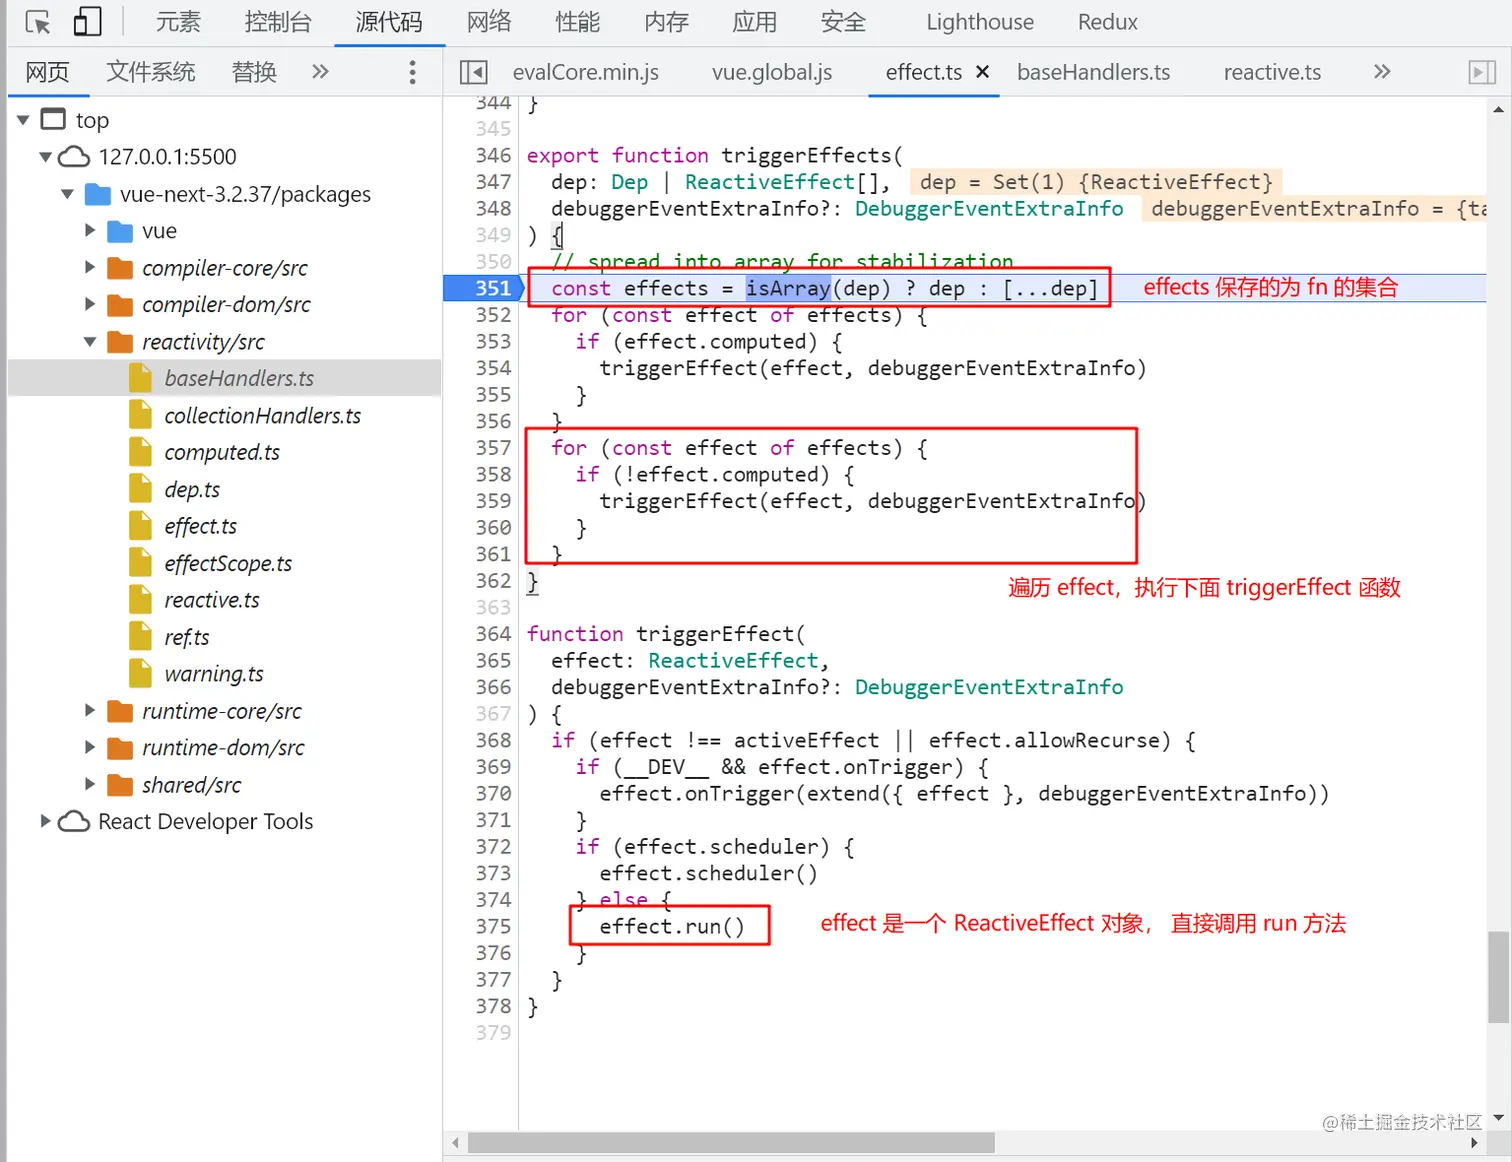Expand the runtime-core/src folder
Screen dimensions: 1512x1162
tap(90, 711)
